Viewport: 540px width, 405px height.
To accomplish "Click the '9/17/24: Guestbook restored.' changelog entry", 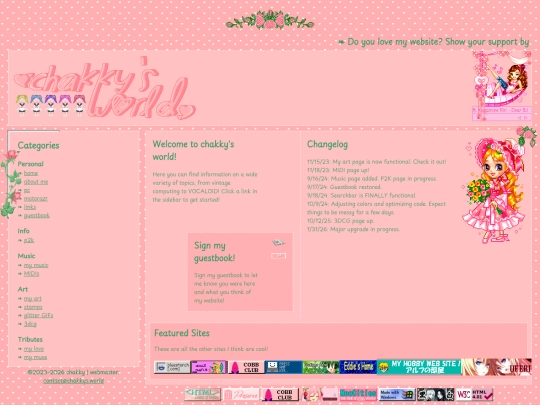I will pyautogui.click(x=344, y=187).
